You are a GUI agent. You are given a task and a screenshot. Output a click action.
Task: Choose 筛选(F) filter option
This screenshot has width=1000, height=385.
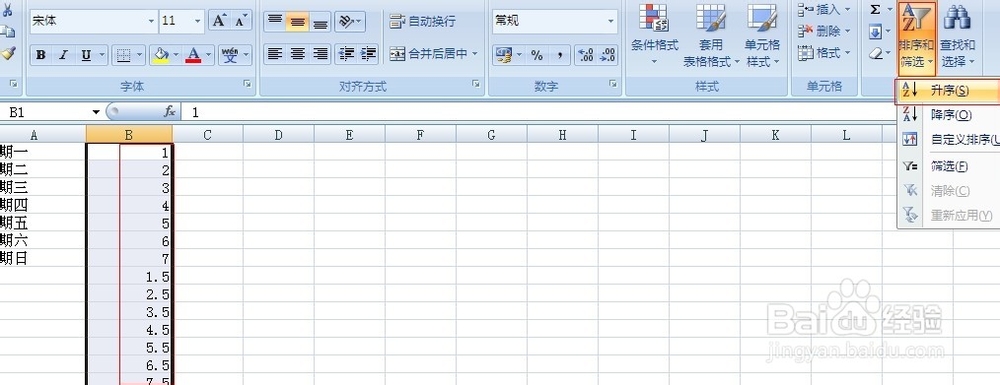949,166
